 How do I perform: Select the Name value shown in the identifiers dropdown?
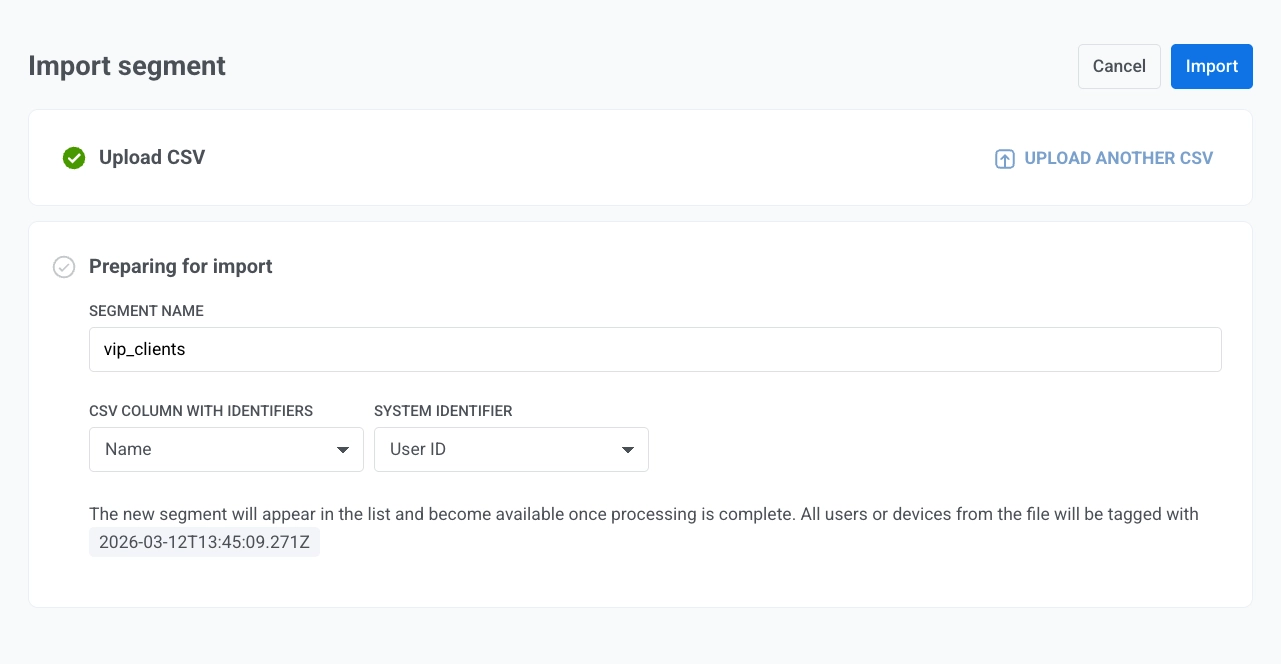pos(128,449)
